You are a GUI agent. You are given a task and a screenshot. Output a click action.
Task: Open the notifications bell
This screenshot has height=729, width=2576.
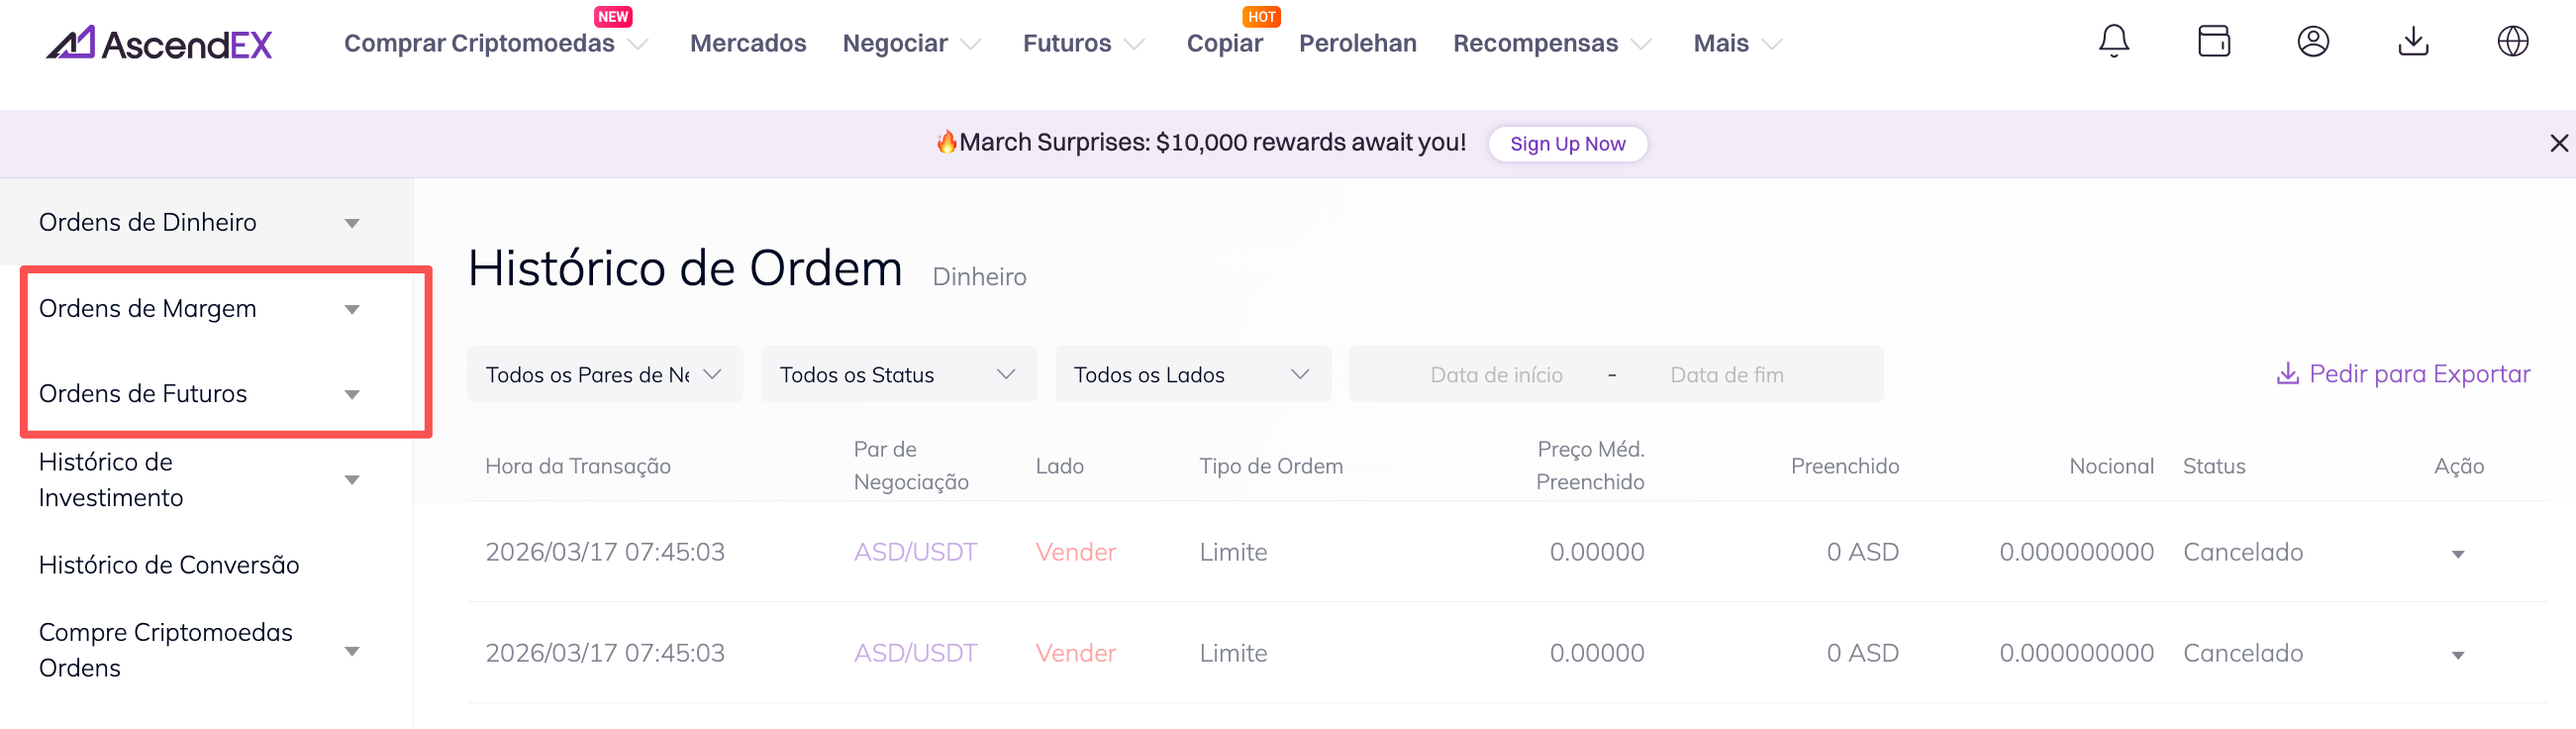tap(2113, 41)
